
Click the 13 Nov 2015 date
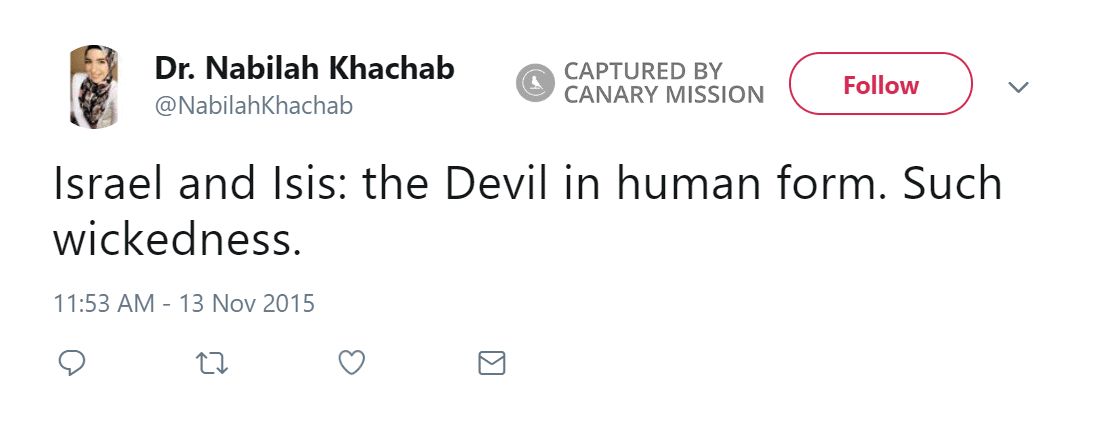tap(247, 302)
